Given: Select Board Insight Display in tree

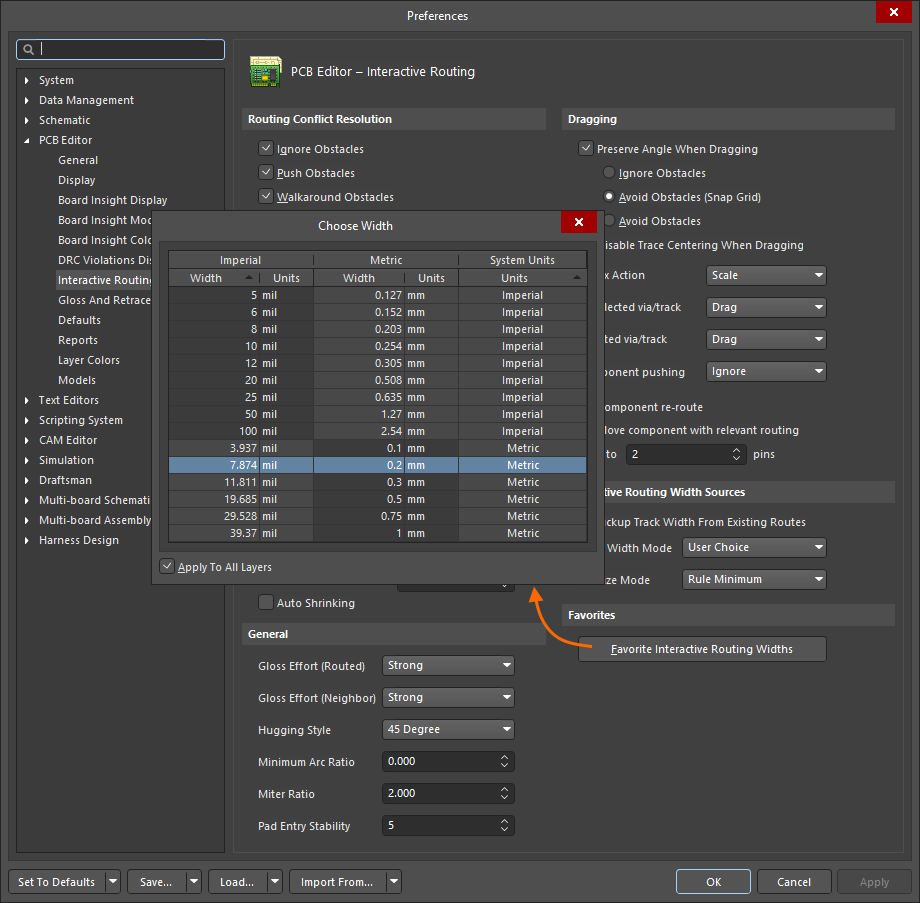Looking at the screenshot, I should tap(112, 200).
